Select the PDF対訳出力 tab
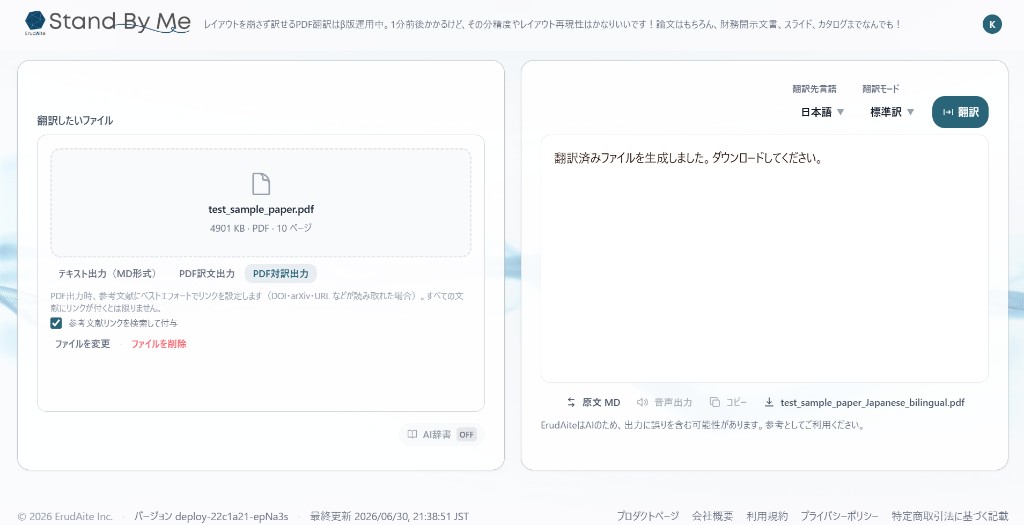 pos(281,274)
